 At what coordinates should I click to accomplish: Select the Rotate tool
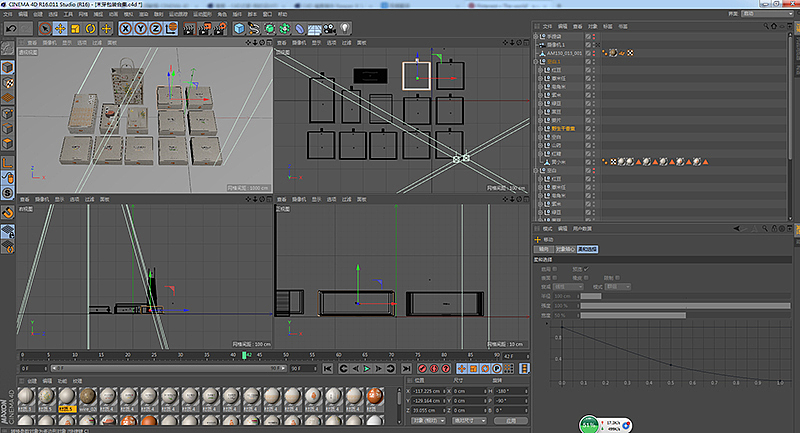click(91, 29)
